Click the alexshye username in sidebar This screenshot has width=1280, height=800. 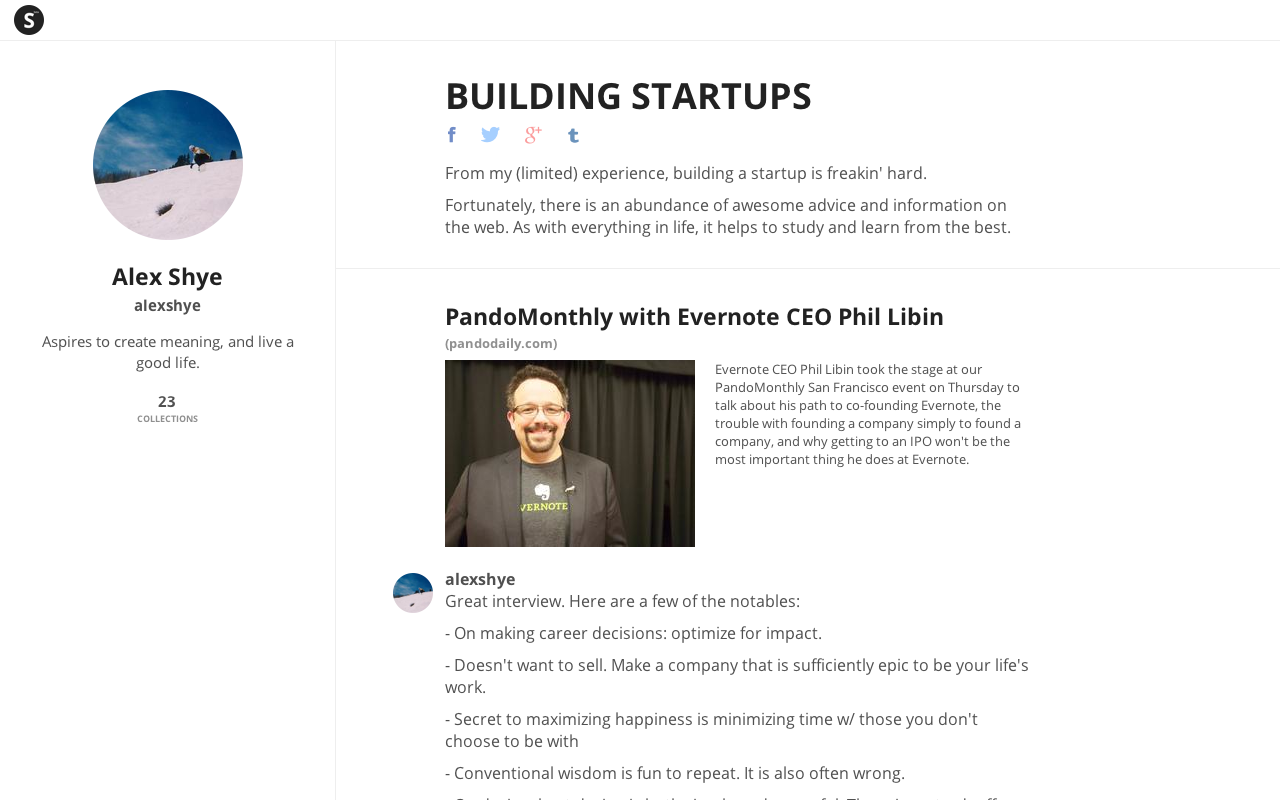[167, 306]
